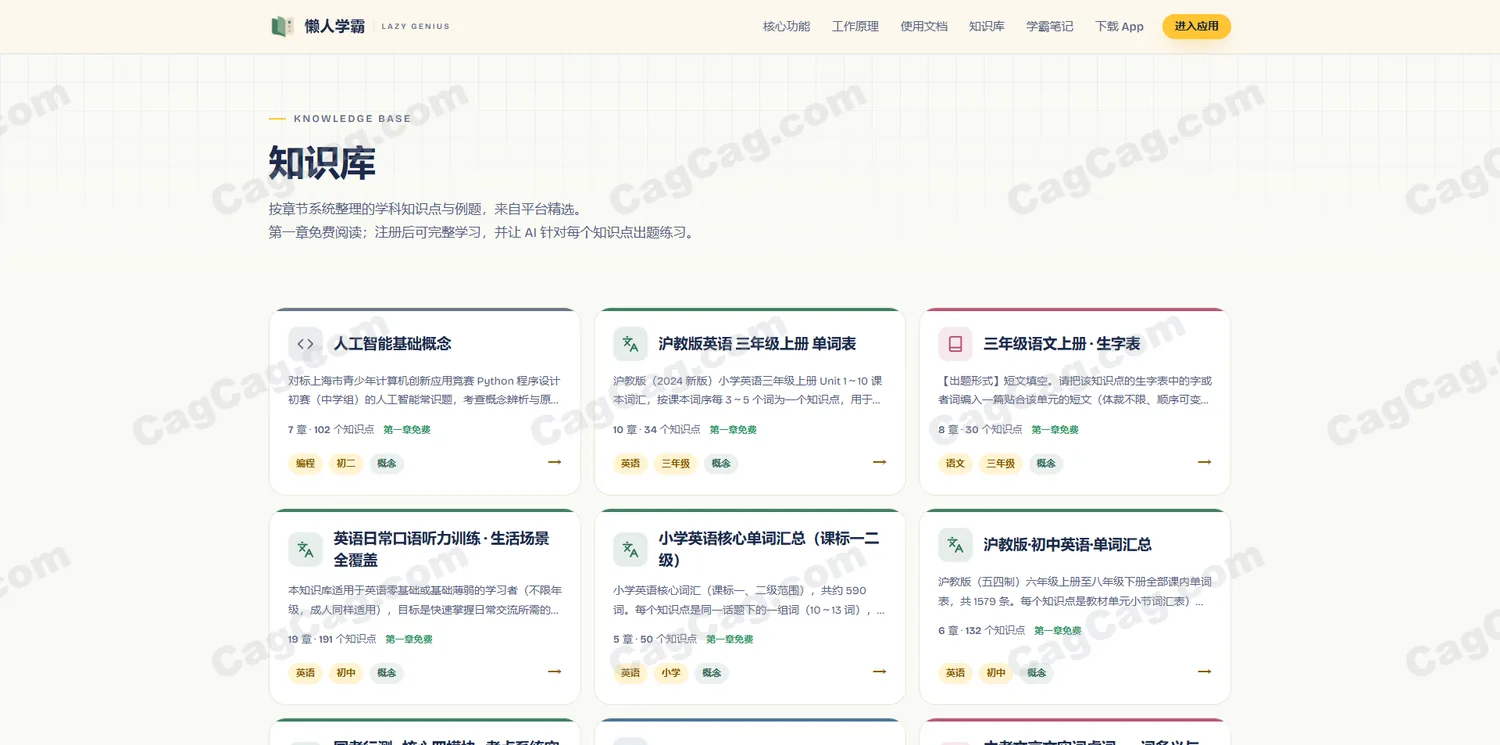Open the 核心功能 nav item
Screen dimensions: 1500x745
(786, 27)
